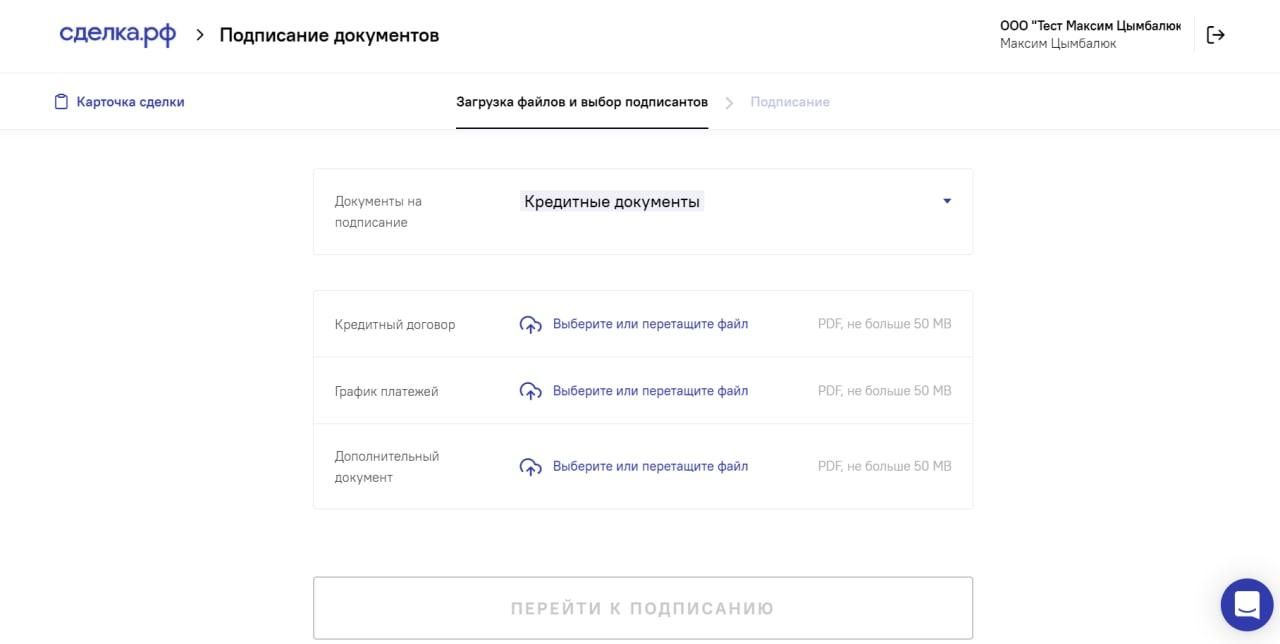Switch to the Подписание step
The width and height of the screenshot is (1280, 644).
click(790, 101)
